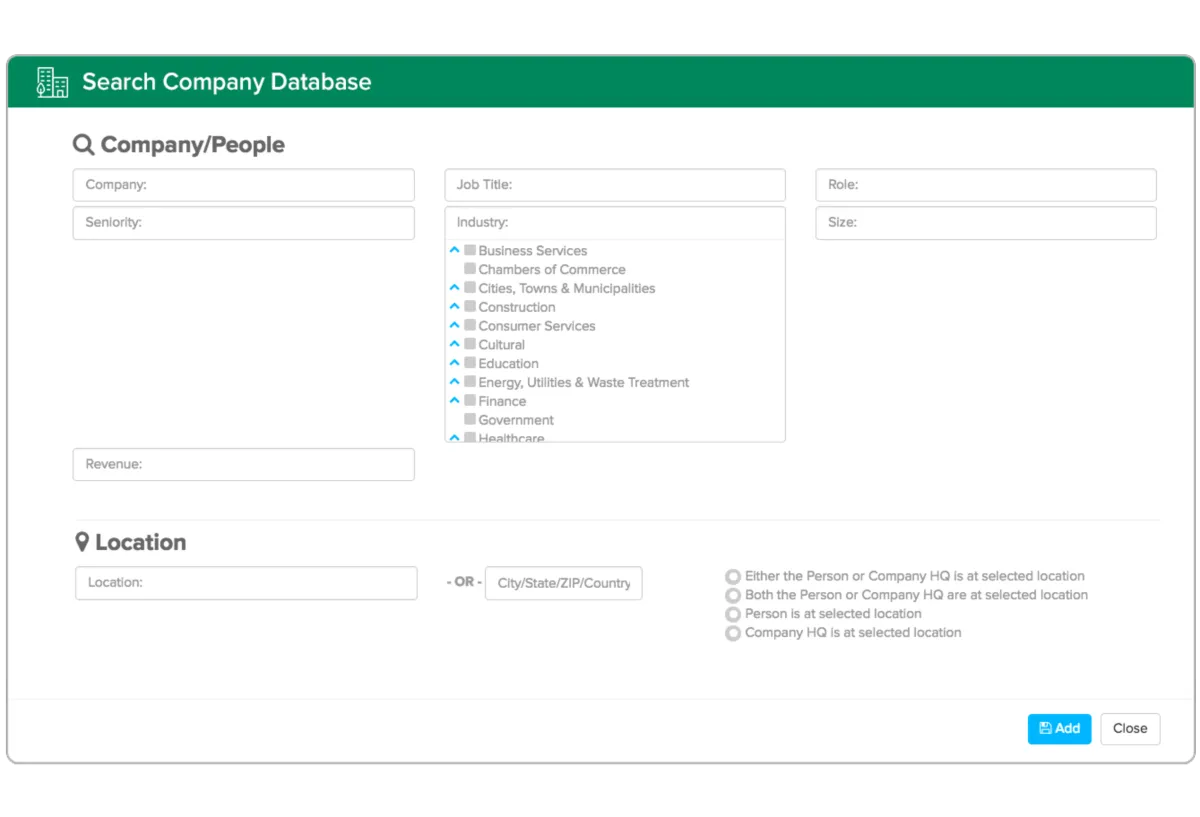Expand the Consumer Services arrow
Viewport: 1200px width, 817px height.
pos(455,325)
